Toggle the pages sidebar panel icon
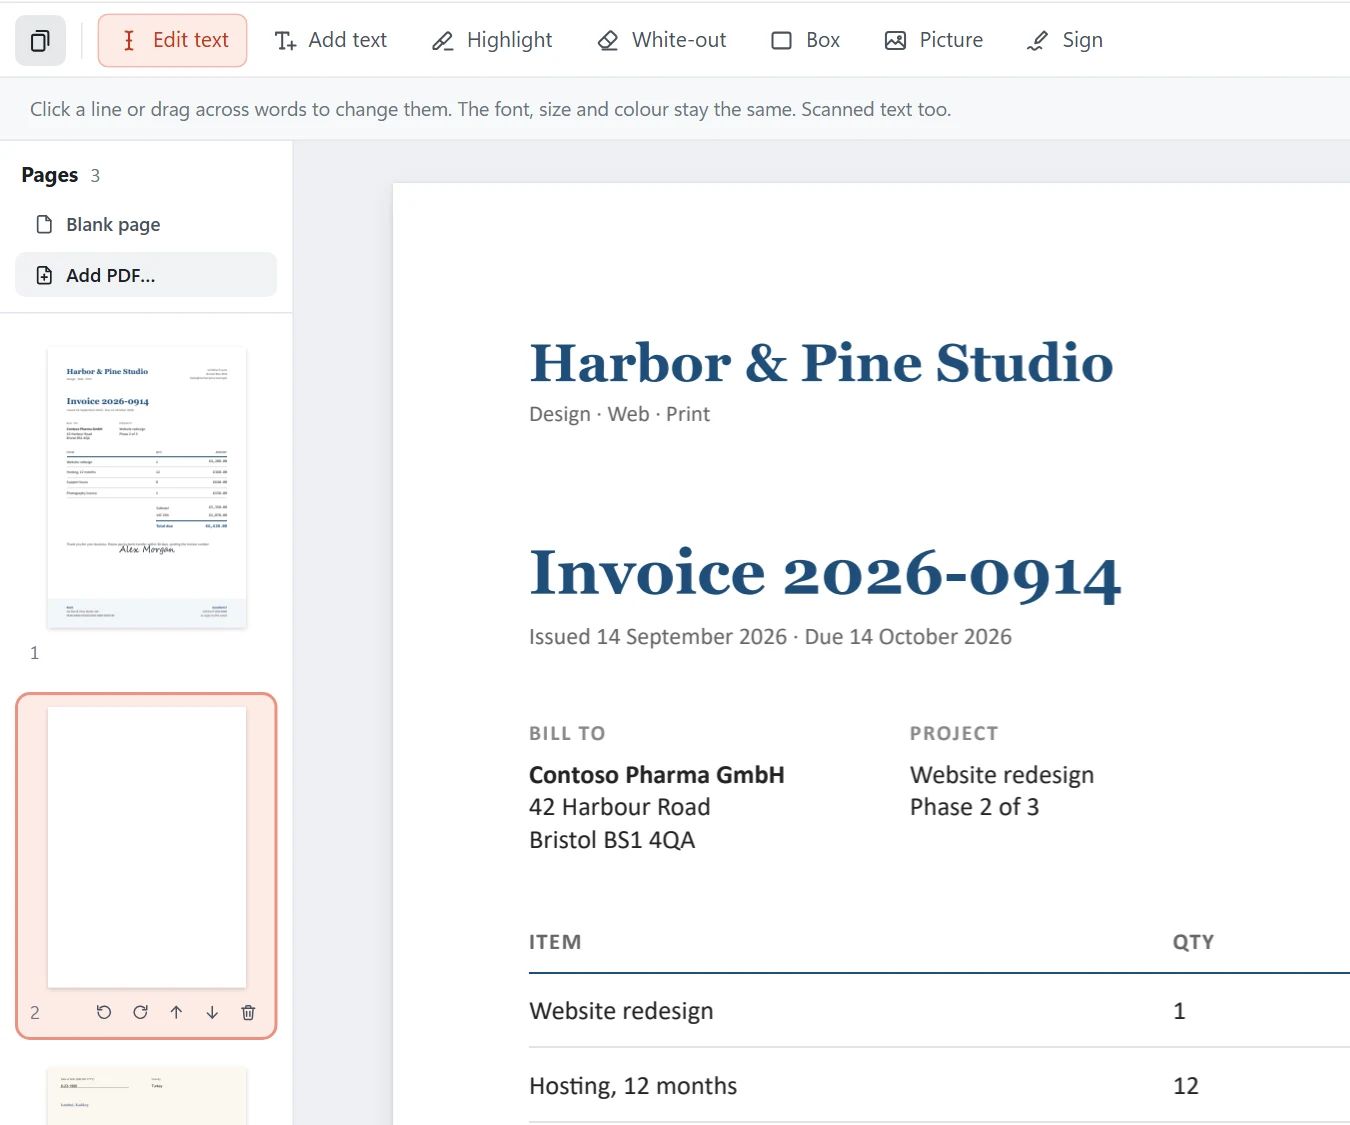Viewport: 1350px width, 1125px height. click(x=40, y=41)
